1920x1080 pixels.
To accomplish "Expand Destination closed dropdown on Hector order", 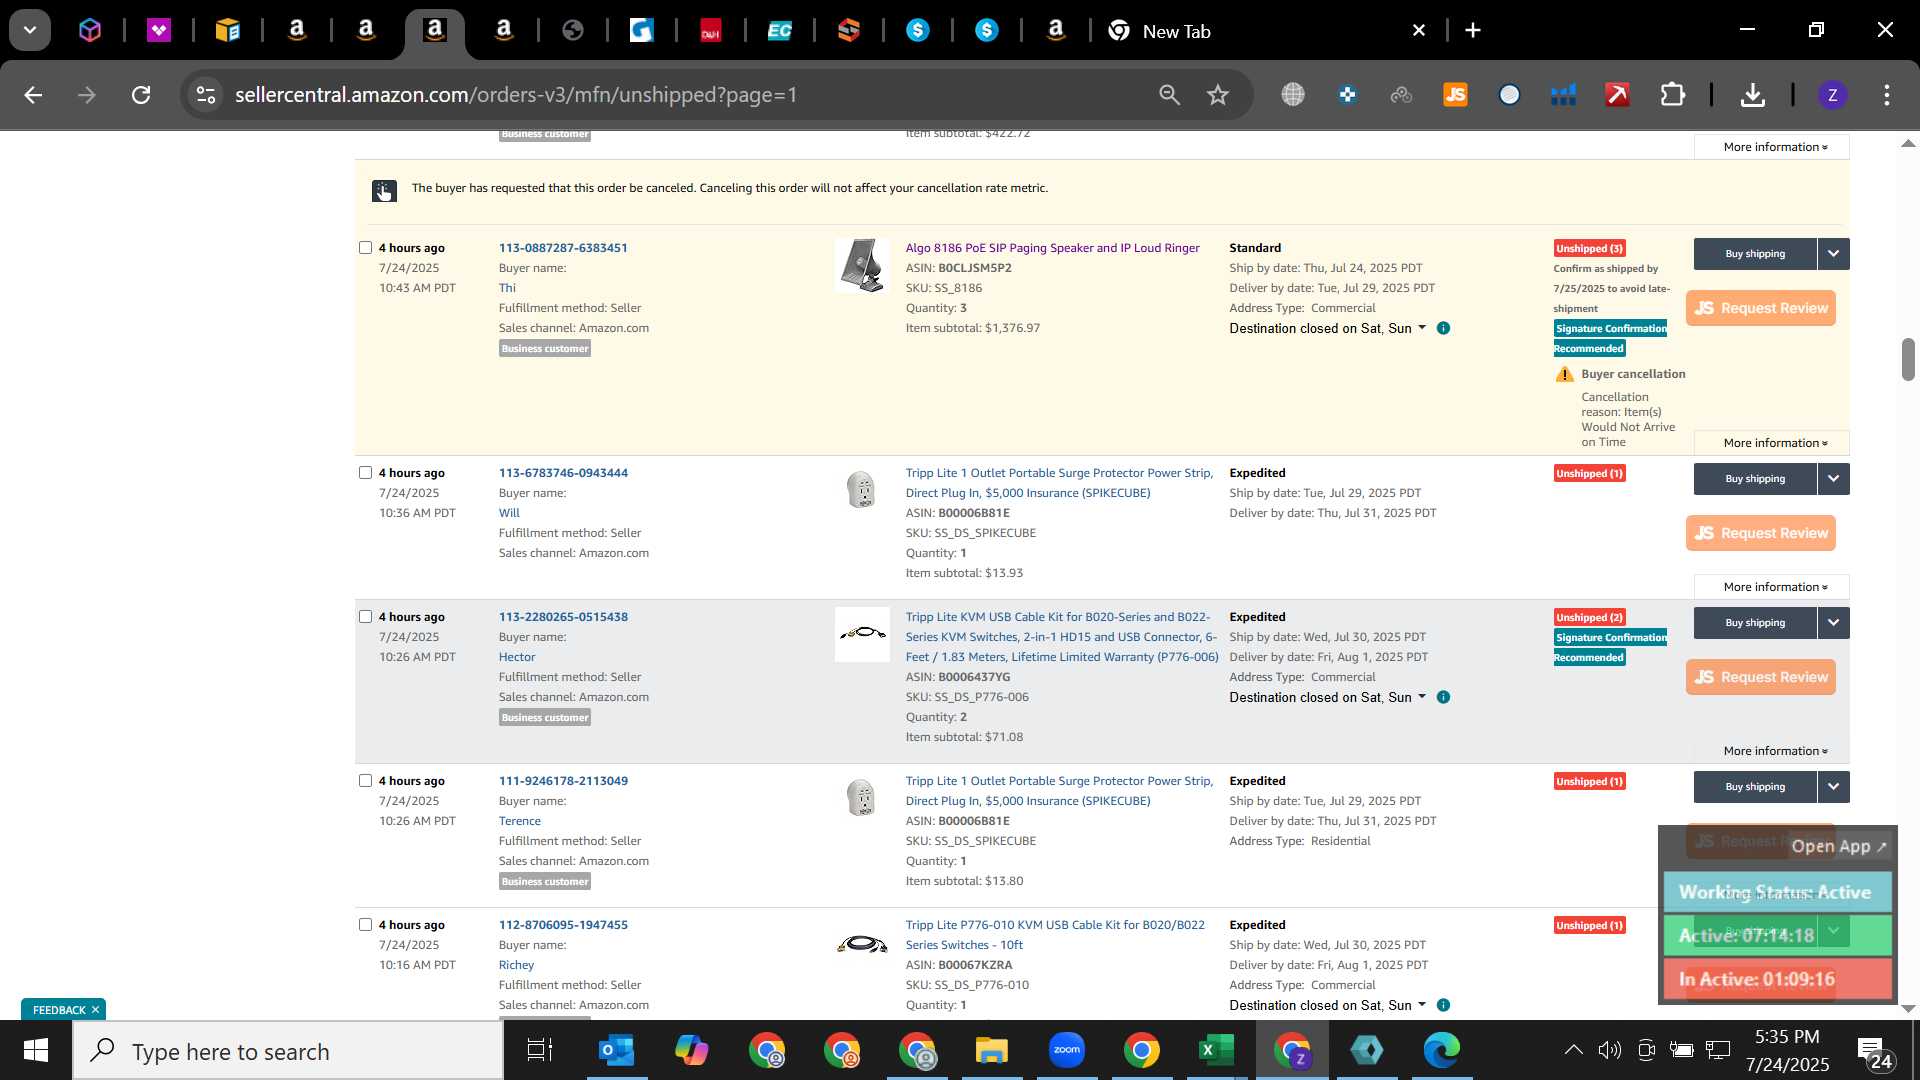I will coord(1422,697).
